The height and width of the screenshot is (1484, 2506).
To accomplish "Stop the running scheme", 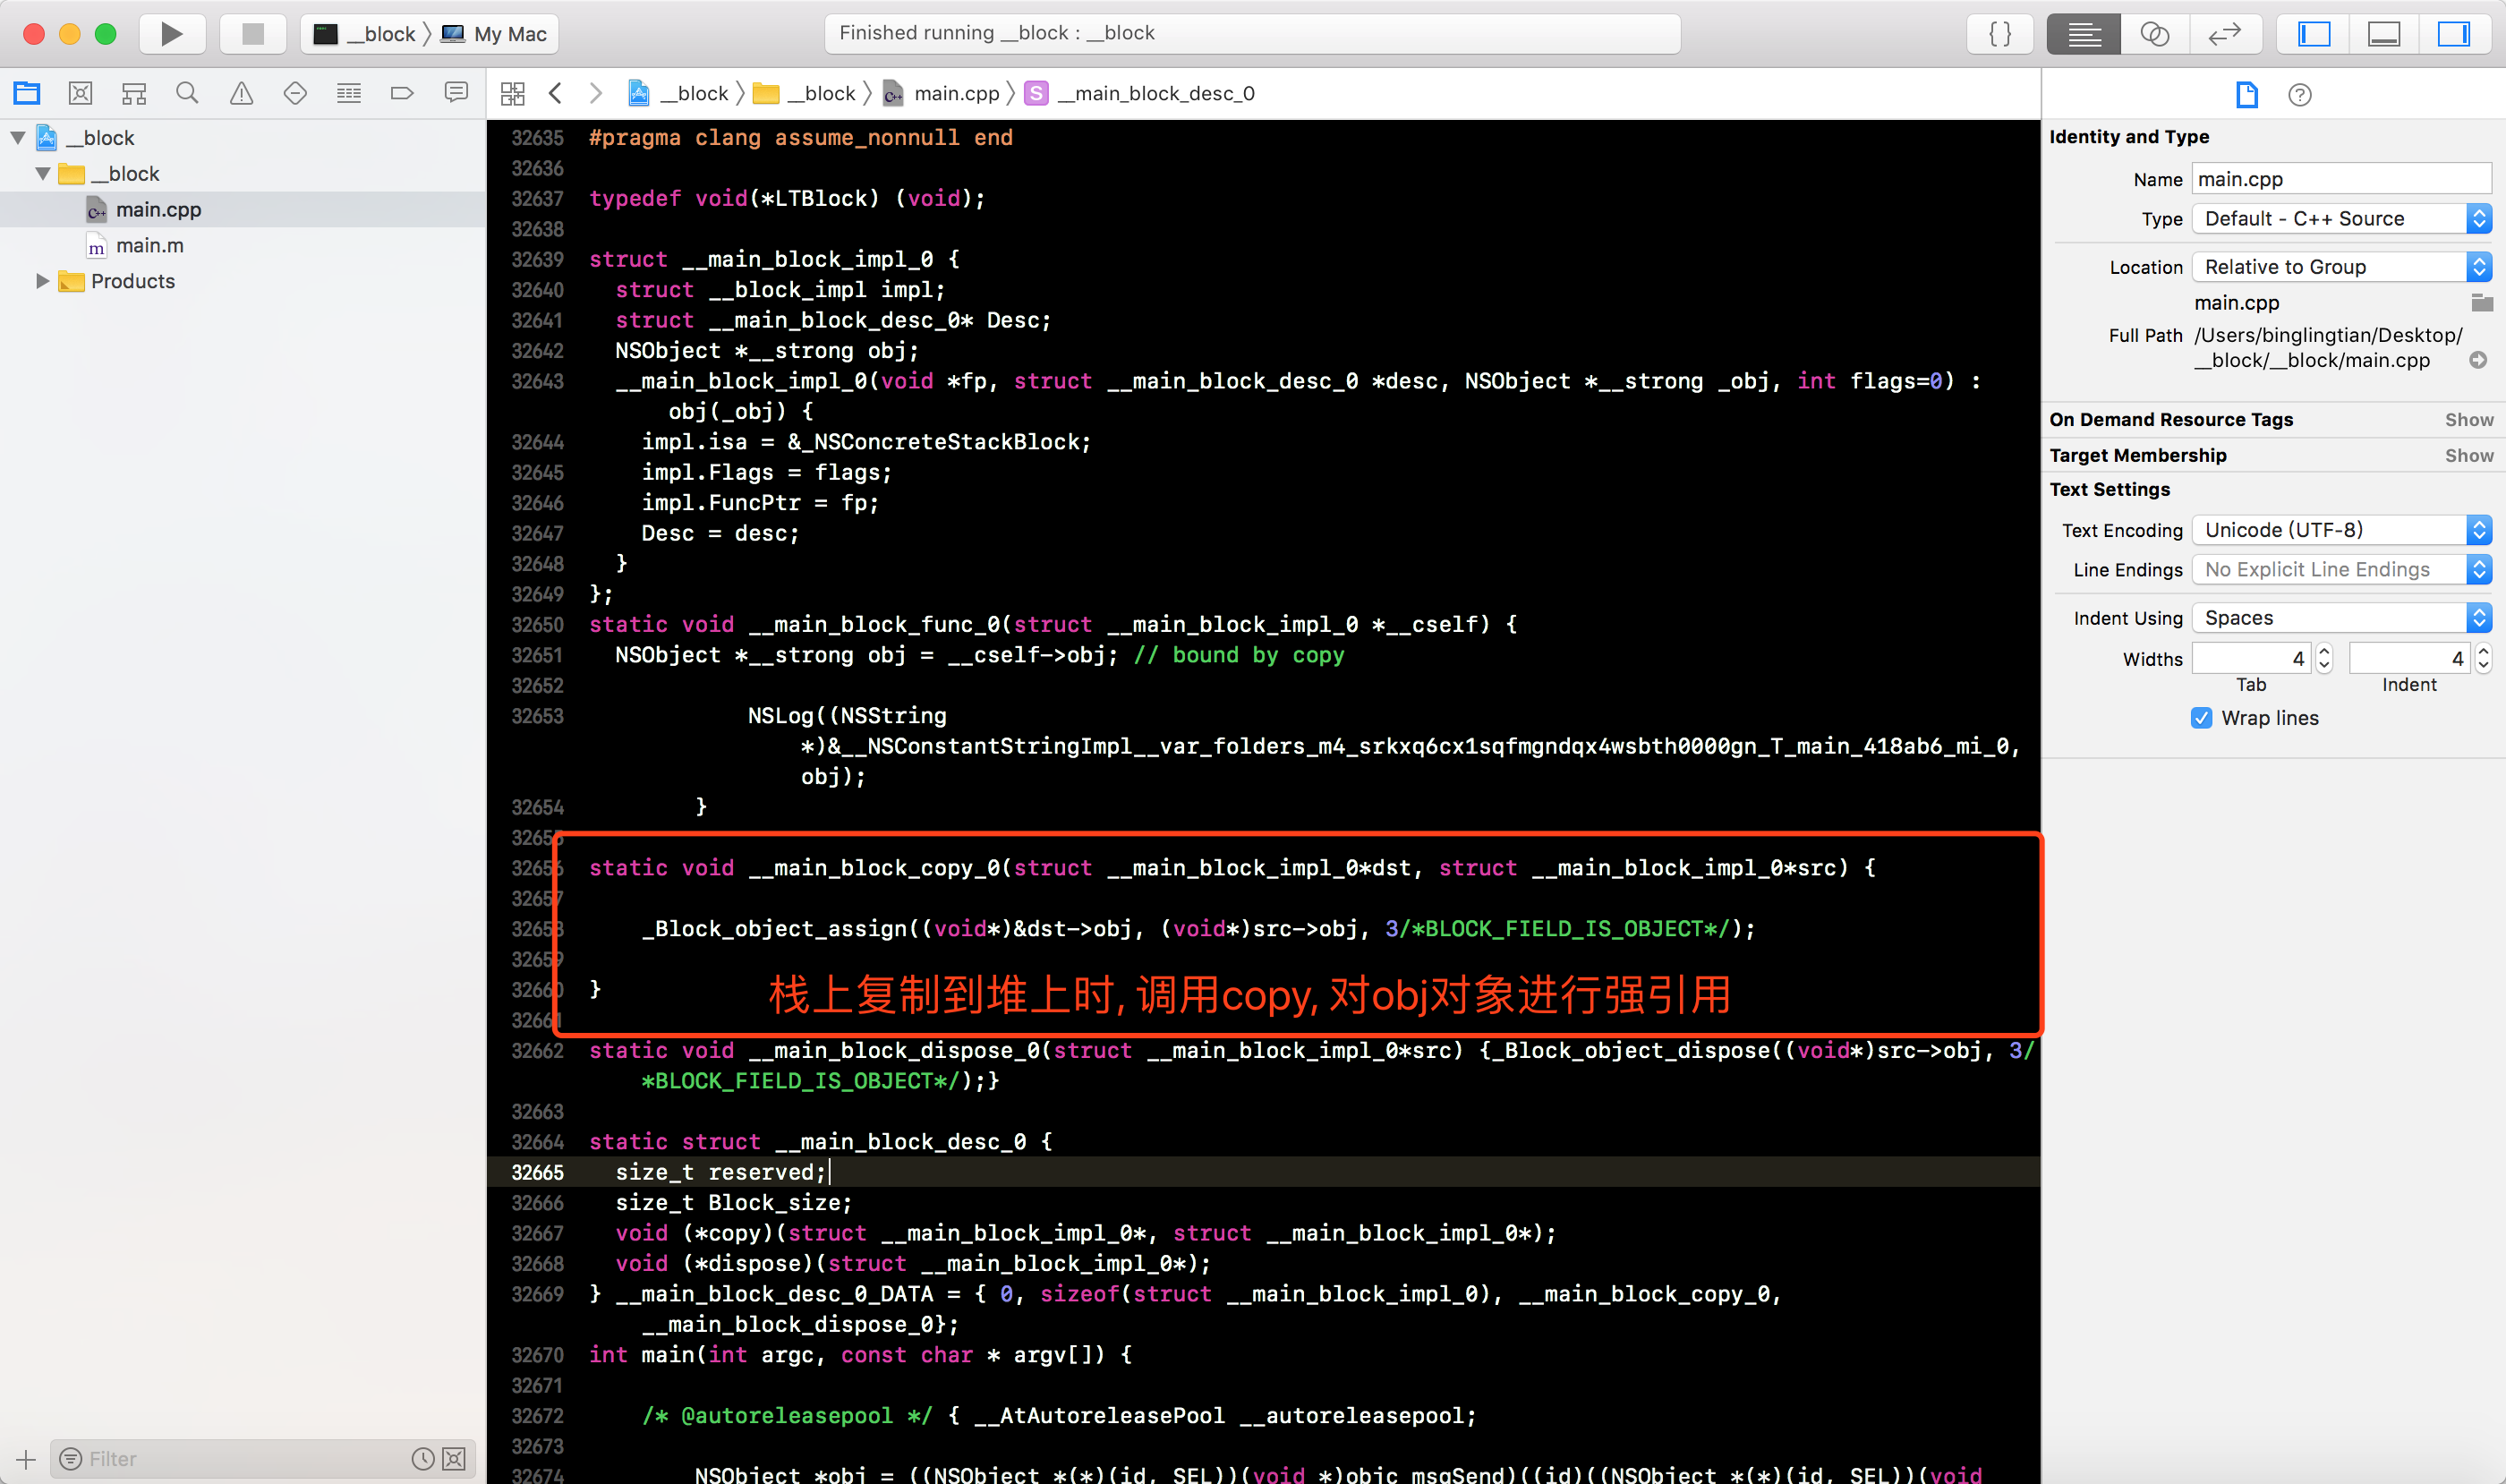I will [253, 34].
